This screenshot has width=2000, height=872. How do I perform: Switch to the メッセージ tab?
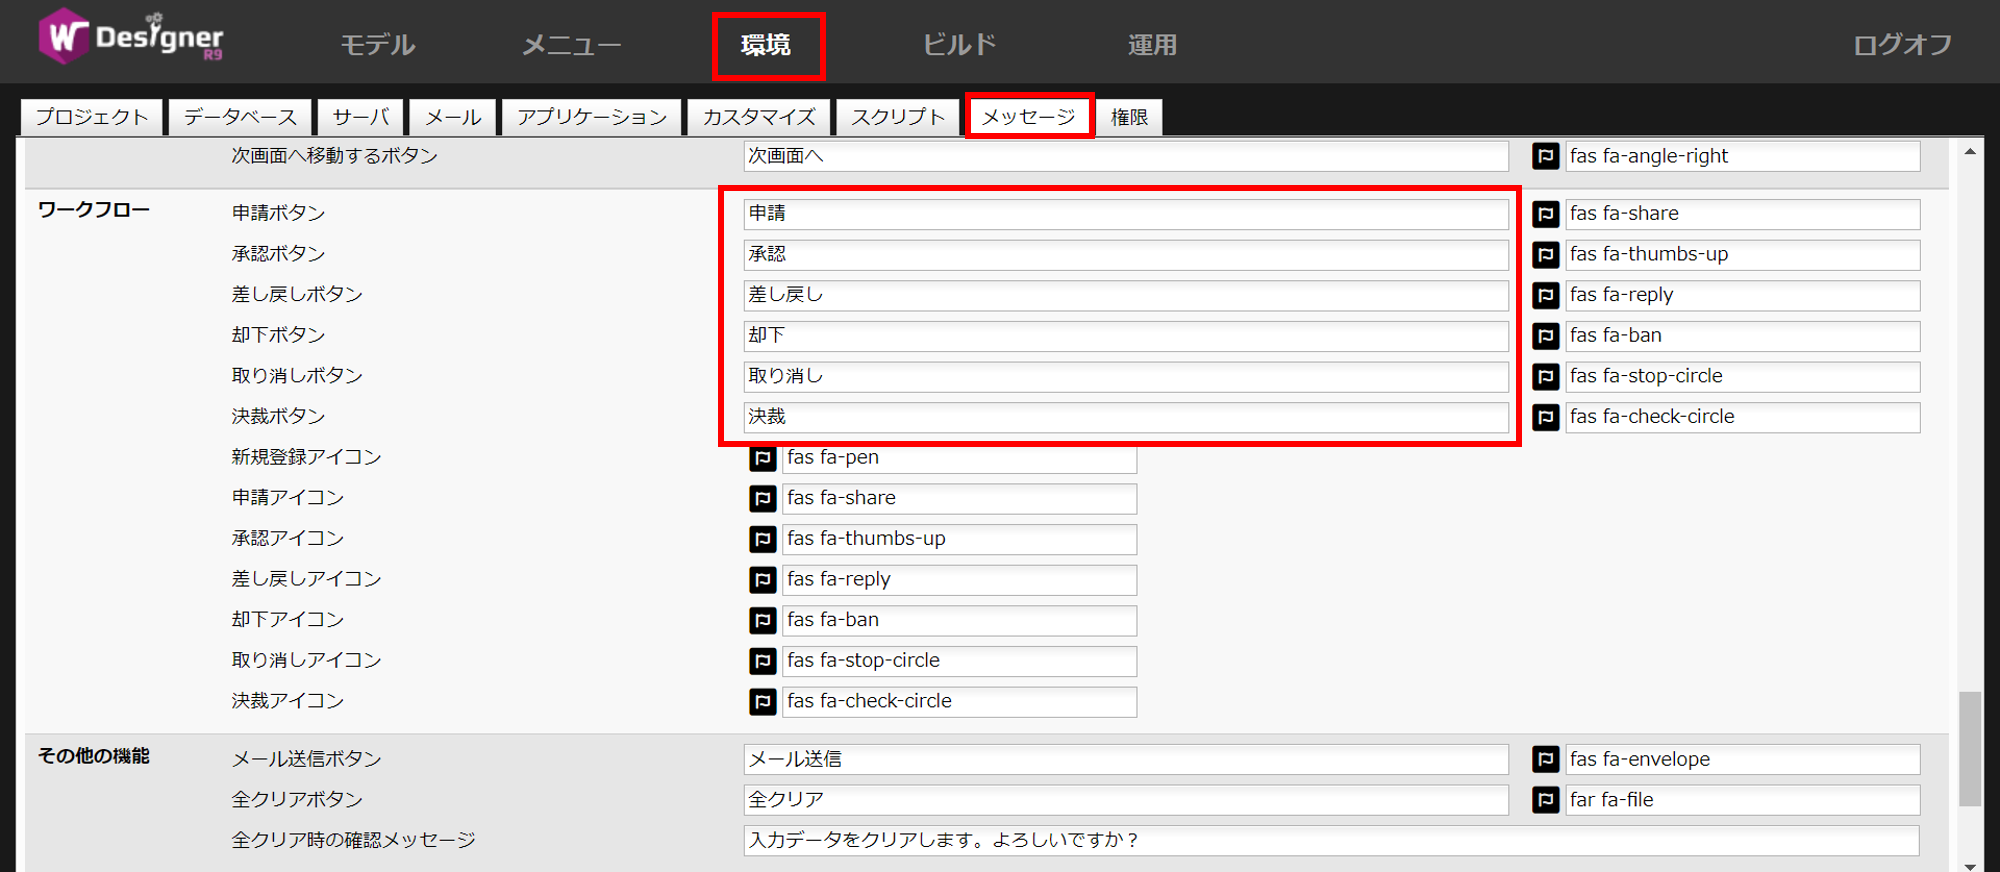[1028, 117]
